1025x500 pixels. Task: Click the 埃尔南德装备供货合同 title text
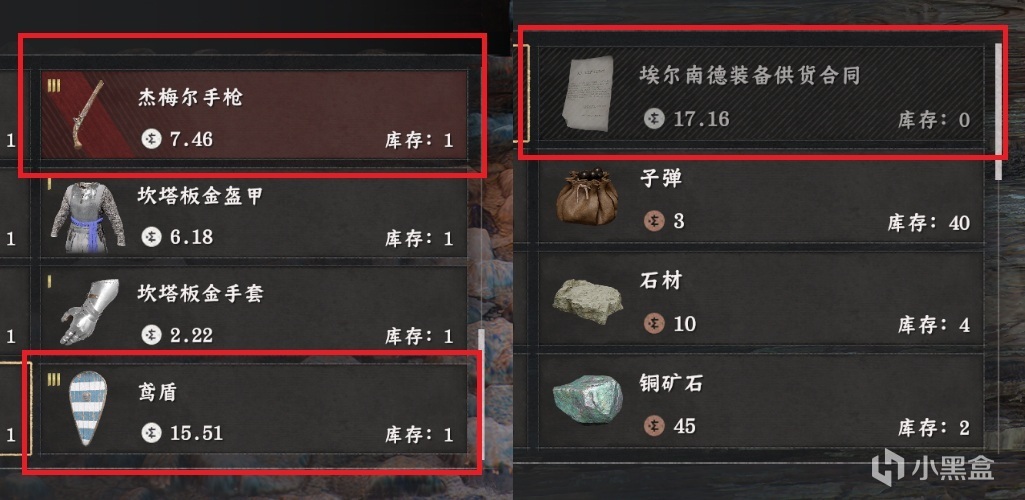749,75
